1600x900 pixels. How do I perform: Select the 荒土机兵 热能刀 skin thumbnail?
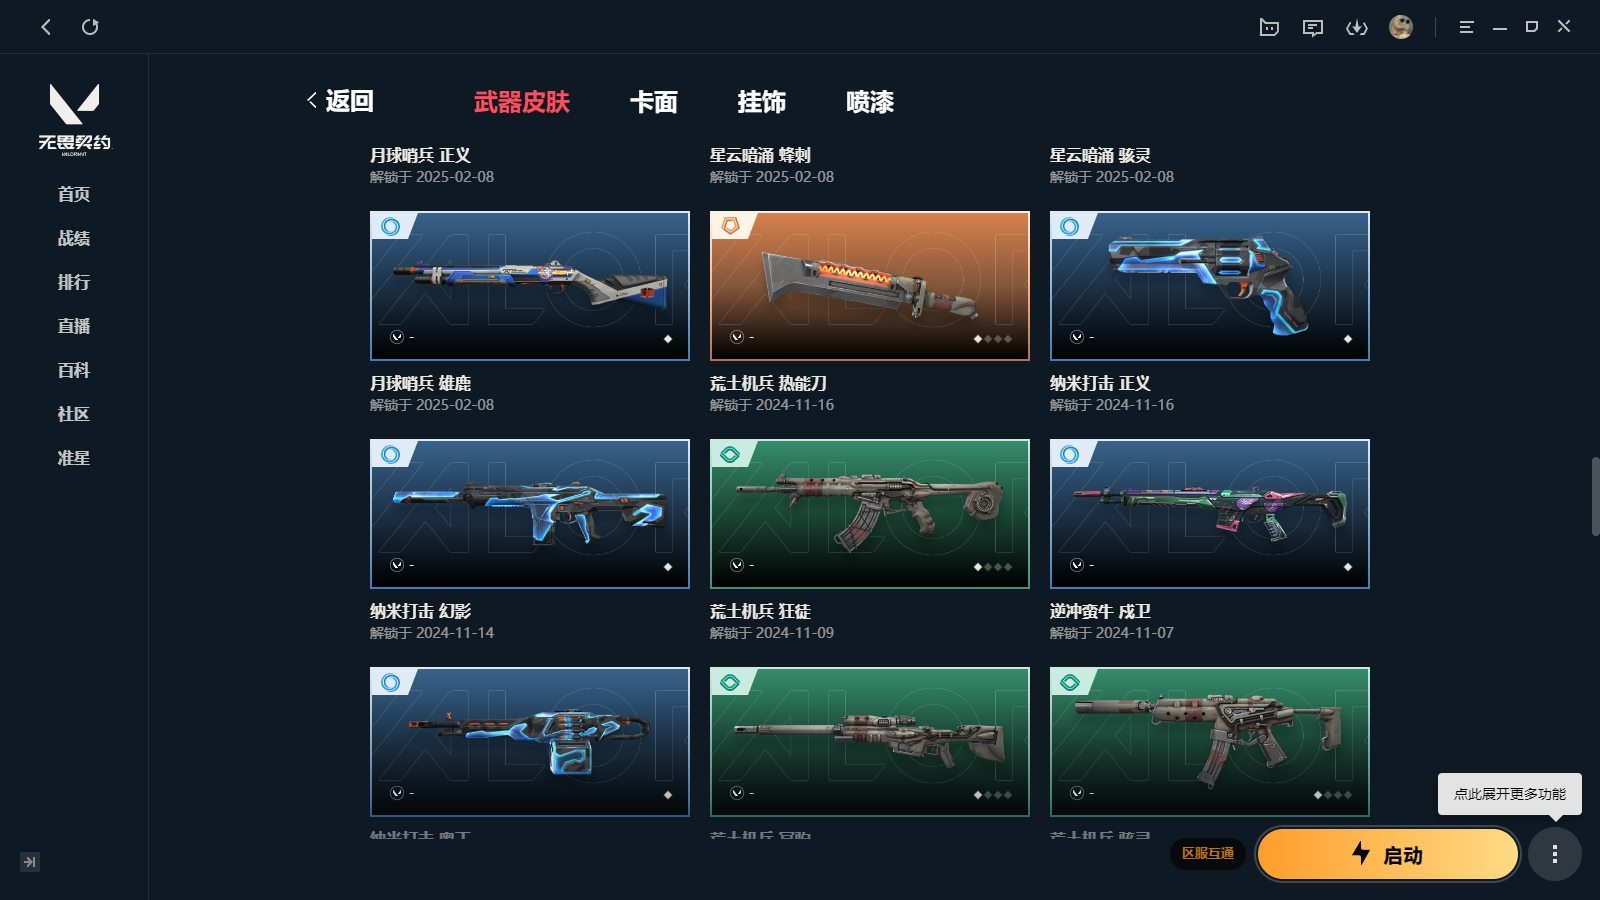tap(870, 286)
